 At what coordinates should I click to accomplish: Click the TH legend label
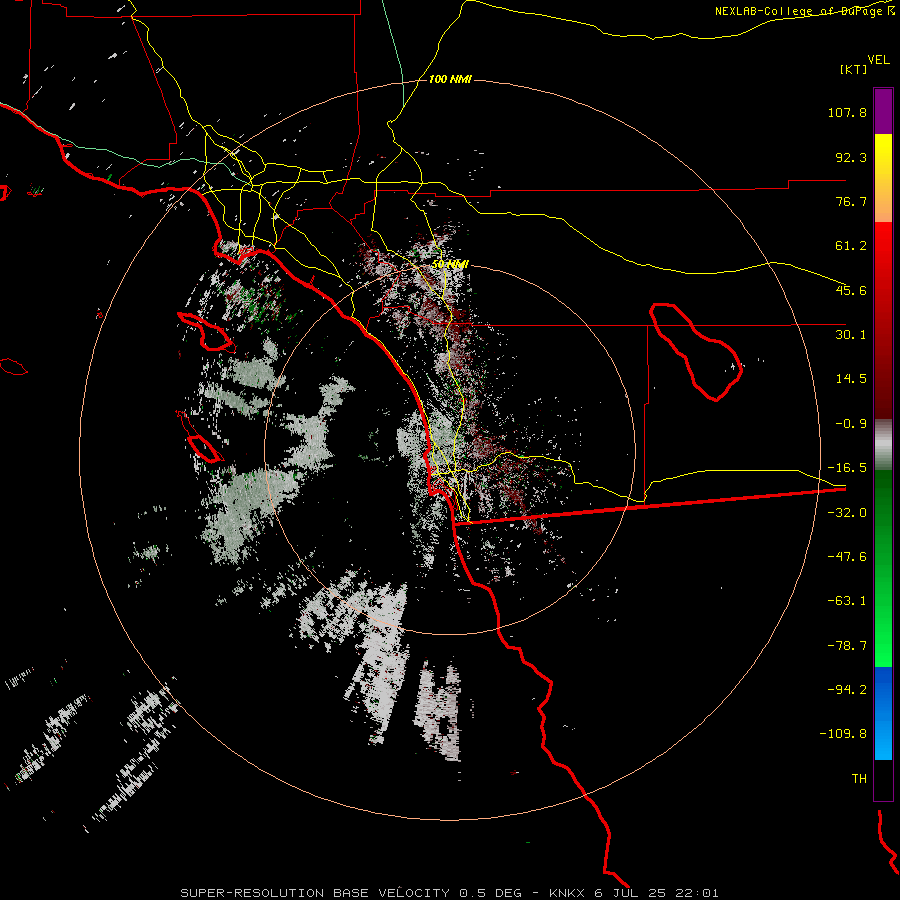(x=859, y=779)
